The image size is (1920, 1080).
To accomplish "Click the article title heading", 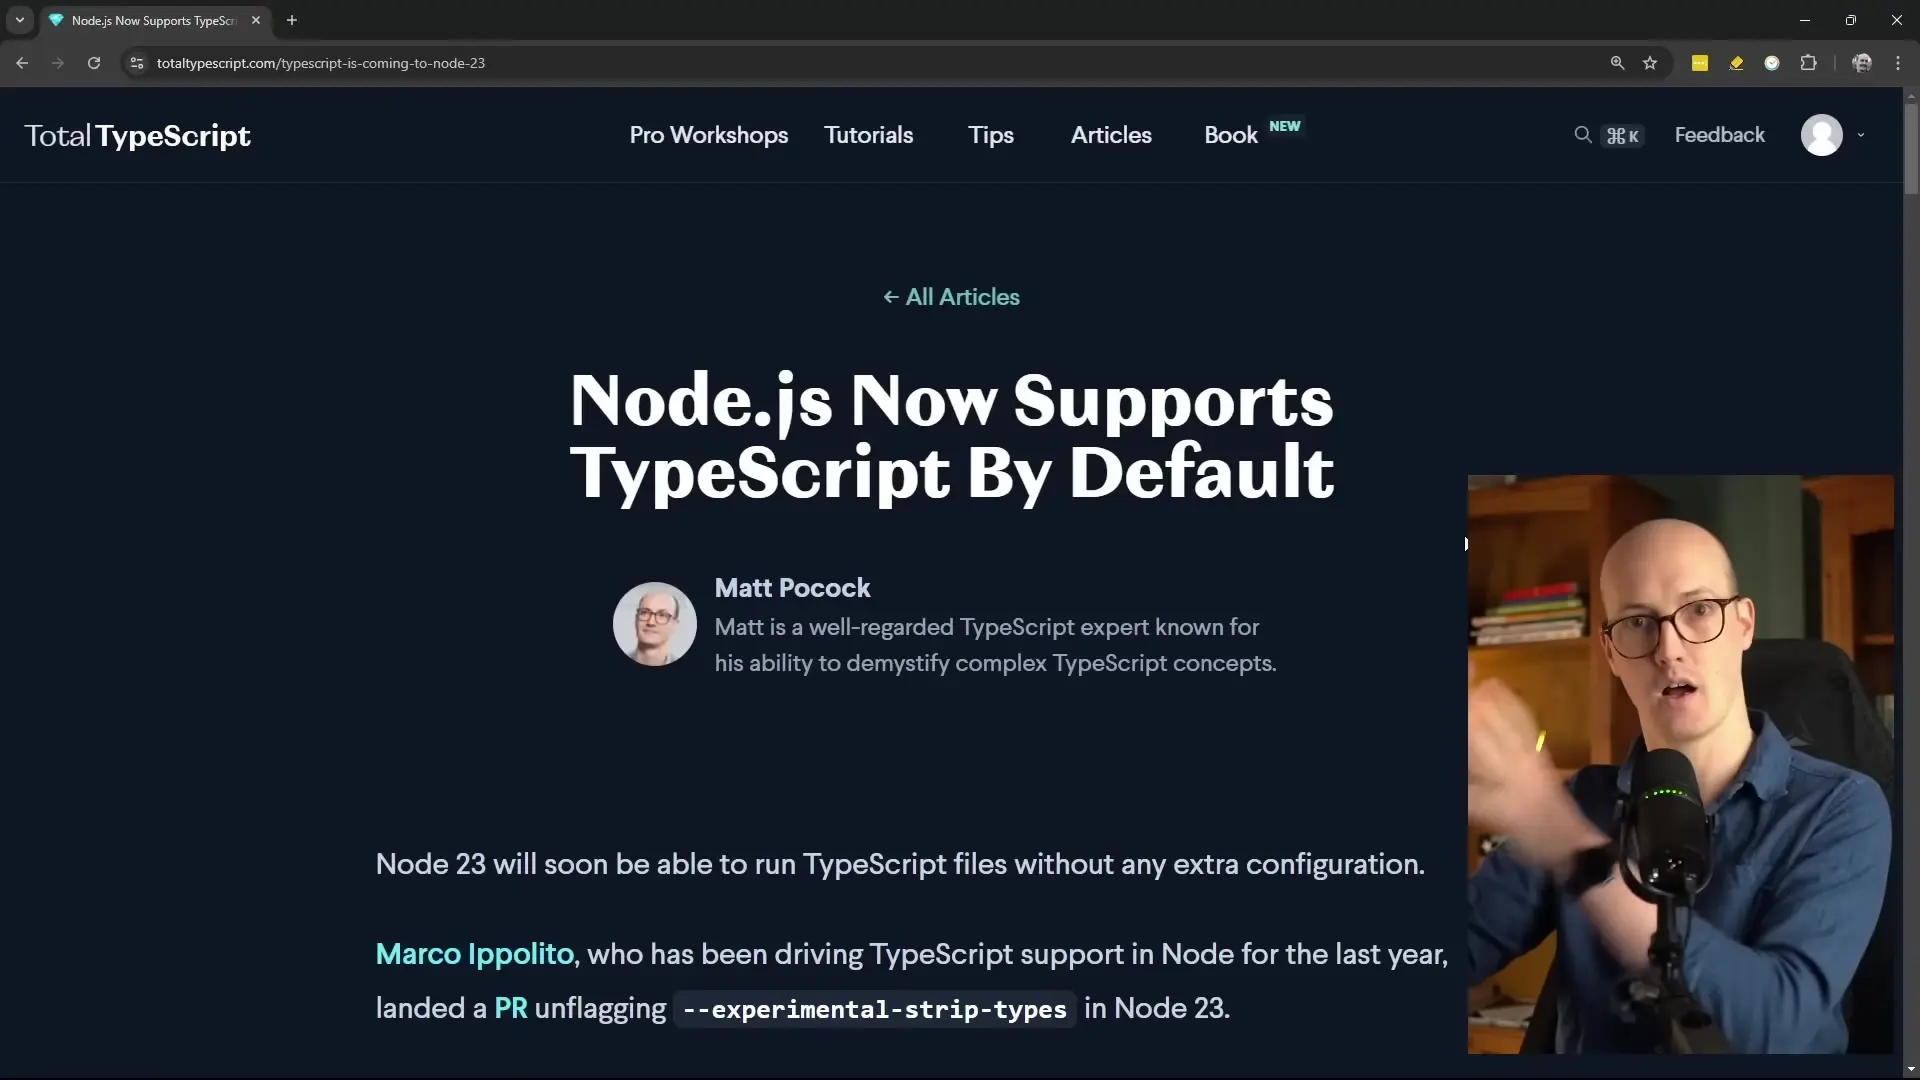I will 952,436.
